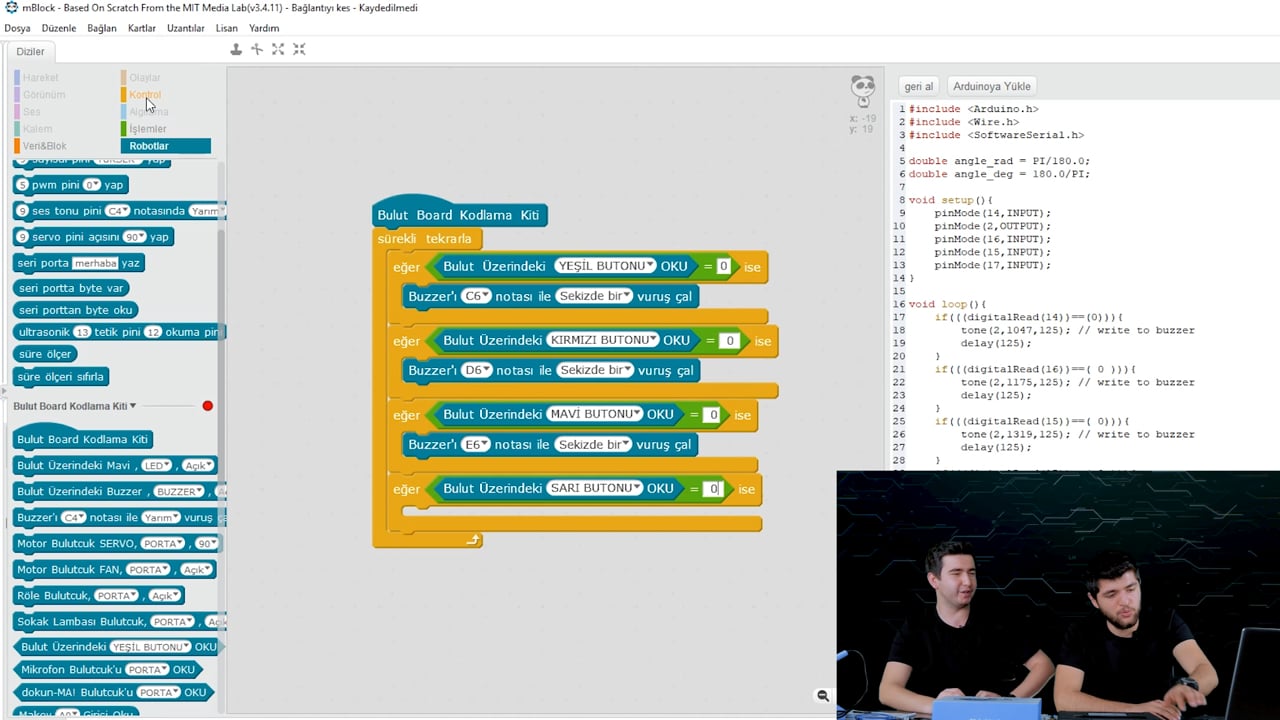Click the panda sprite icon
This screenshot has height=720, width=1280.
pos(863,89)
